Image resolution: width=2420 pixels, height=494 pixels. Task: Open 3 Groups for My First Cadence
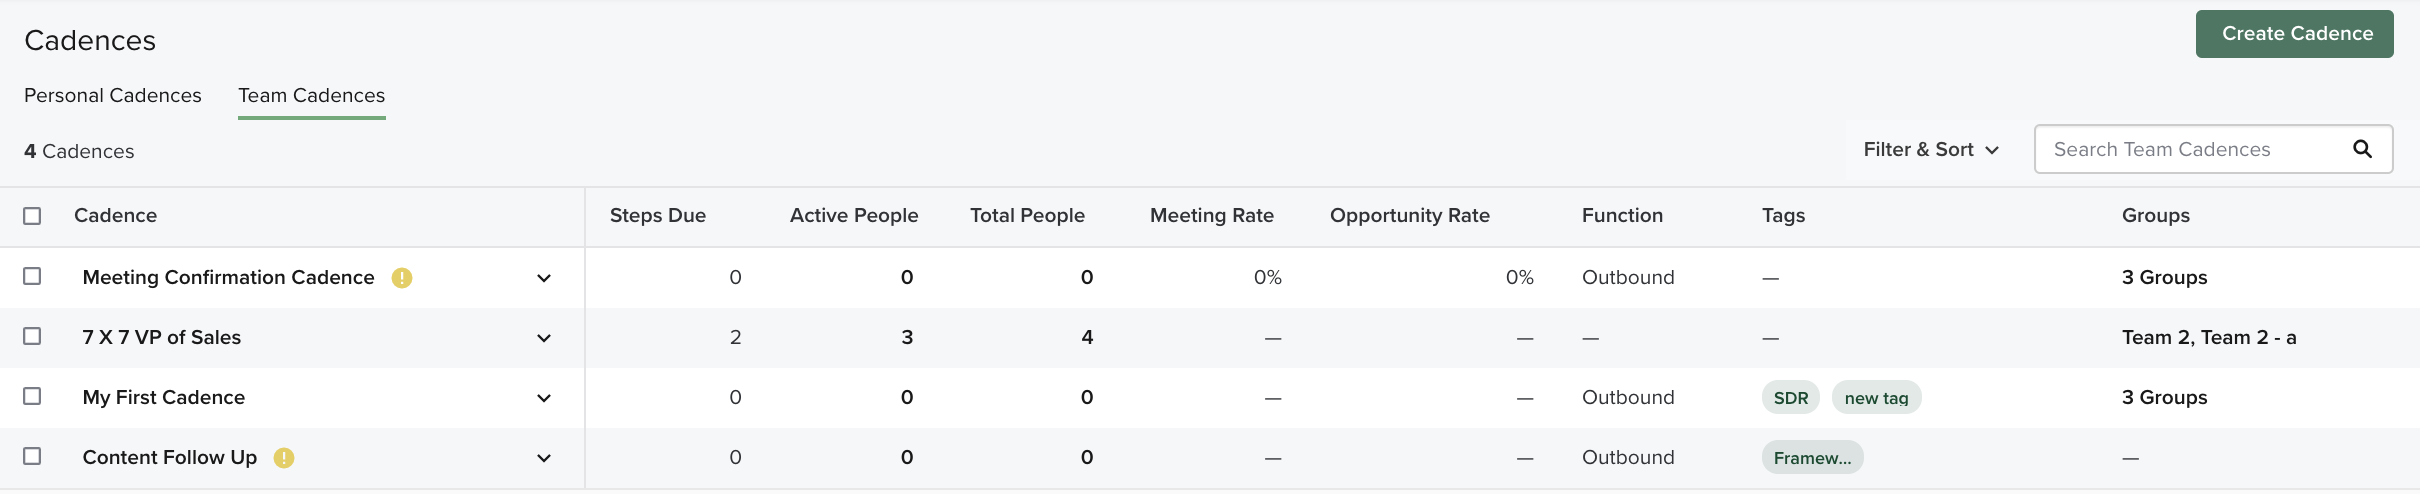2164,397
